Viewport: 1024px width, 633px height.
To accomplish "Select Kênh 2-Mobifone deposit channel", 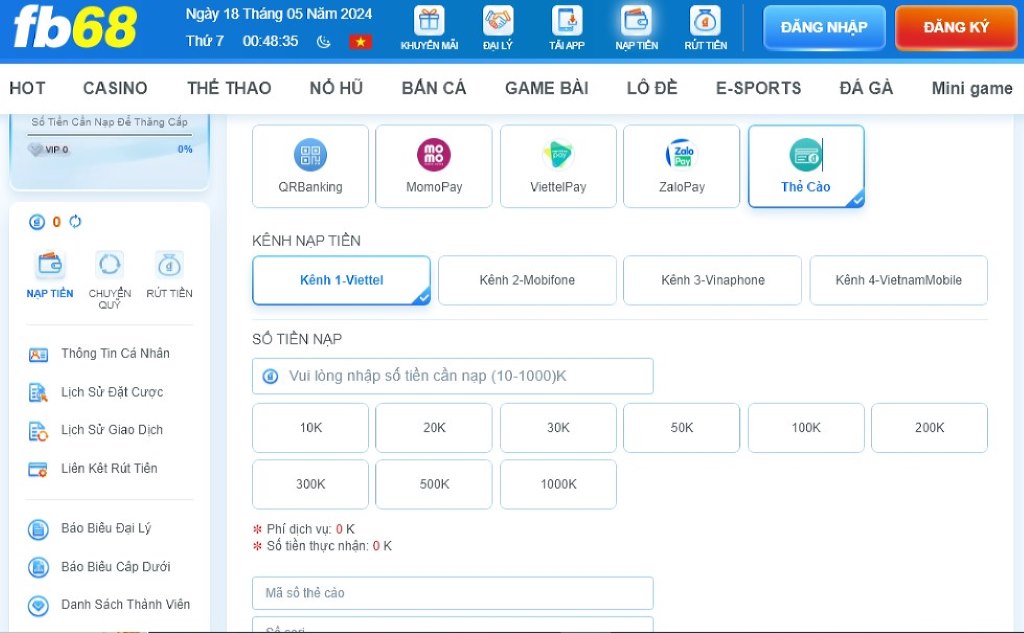I will [527, 280].
